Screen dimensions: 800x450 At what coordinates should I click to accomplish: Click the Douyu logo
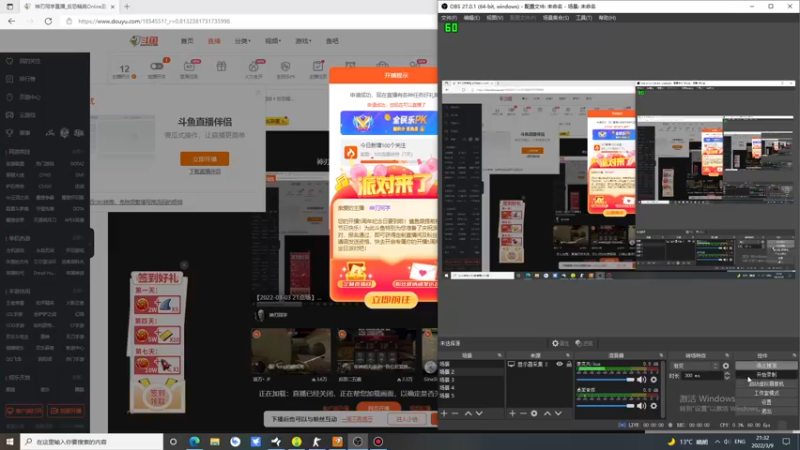144,41
